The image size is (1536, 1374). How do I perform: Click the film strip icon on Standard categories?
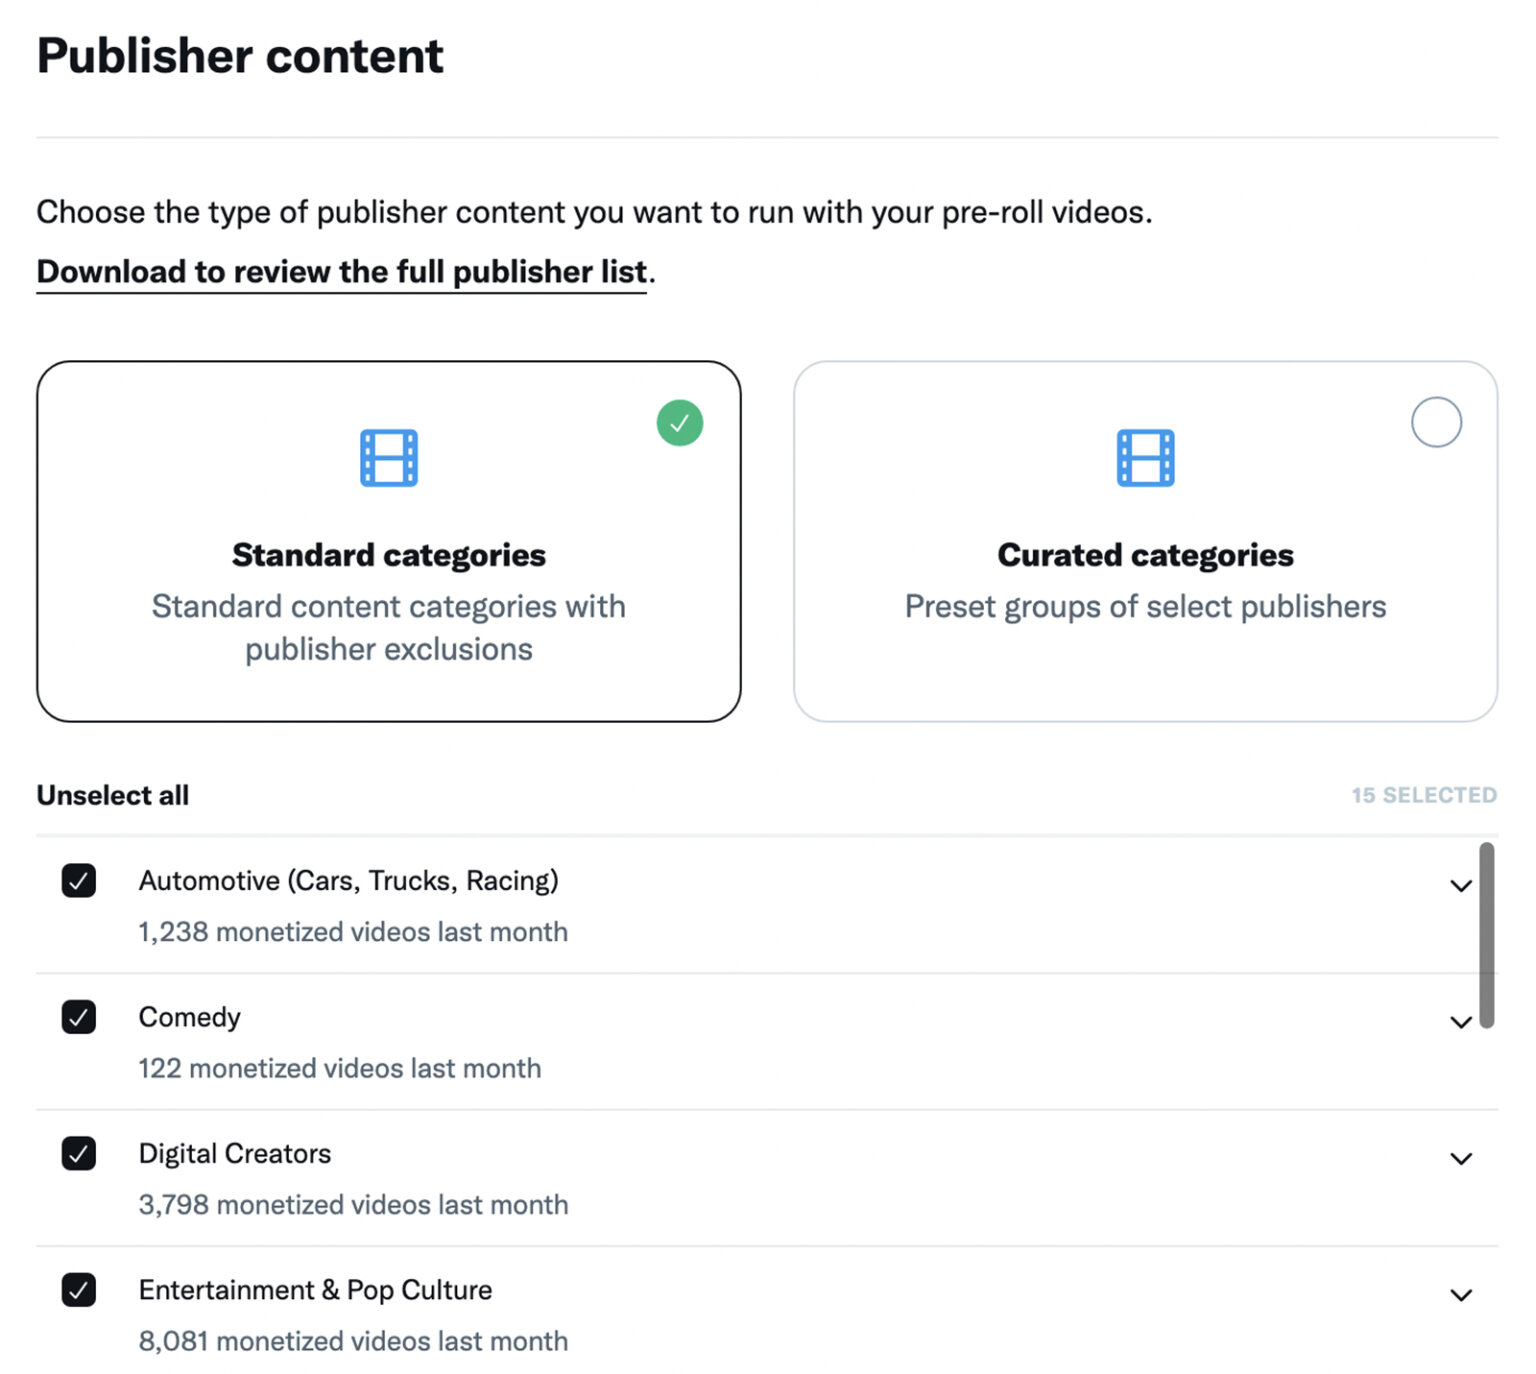pos(389,459)
